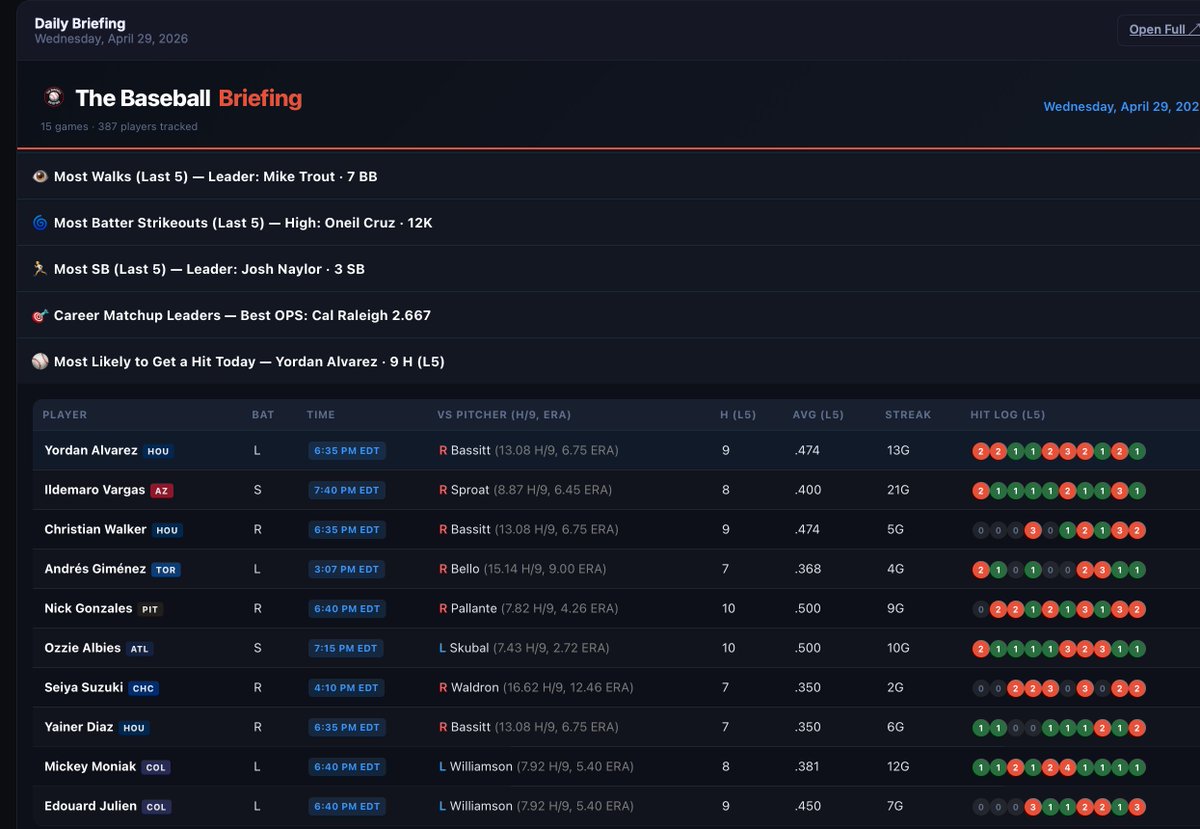Click 6:35 PM EDT time in Yordan Alvarez row
The width and height of the screenshot is (1200, 829).
point(347,451)
